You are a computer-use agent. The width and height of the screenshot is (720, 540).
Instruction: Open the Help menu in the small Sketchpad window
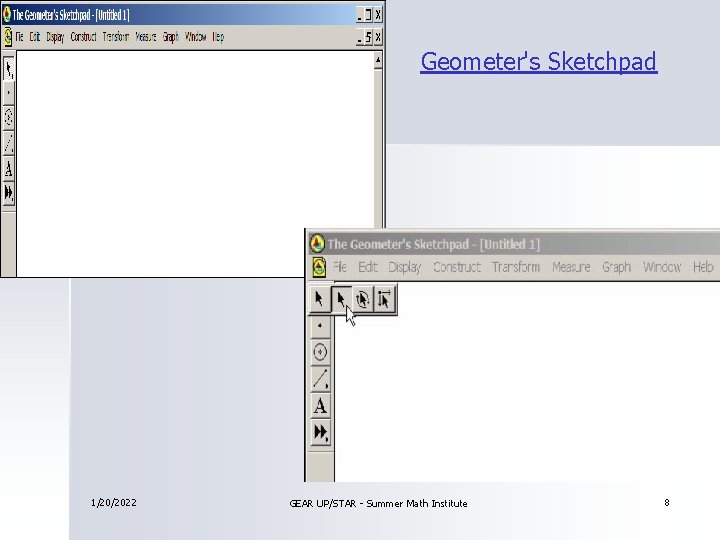click(x=218, y=37)
